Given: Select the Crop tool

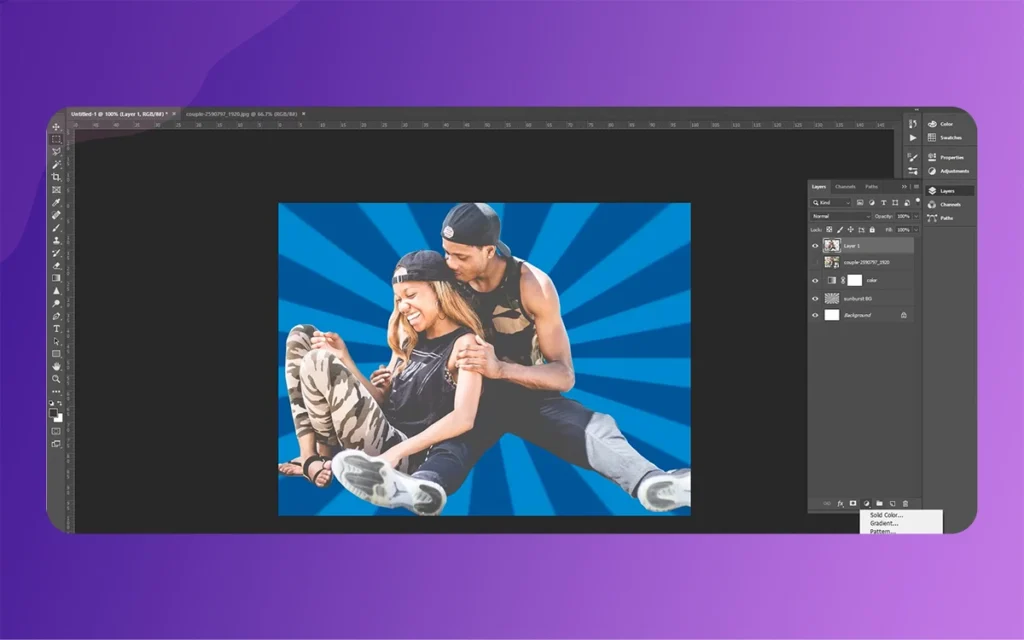Looking at the screenshot, I should tap(56, 177).
